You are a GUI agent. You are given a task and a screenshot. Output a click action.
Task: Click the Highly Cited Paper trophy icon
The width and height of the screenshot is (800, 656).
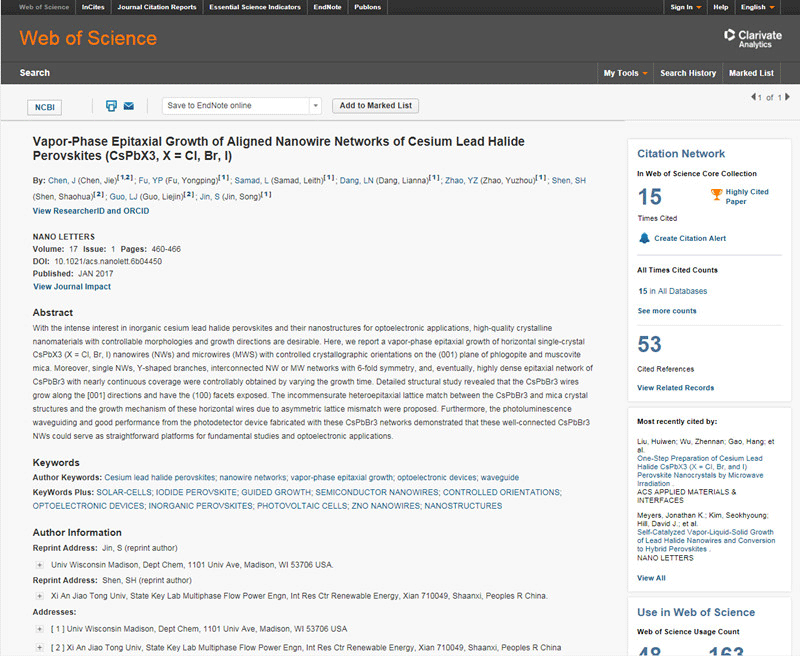(716, 194)
